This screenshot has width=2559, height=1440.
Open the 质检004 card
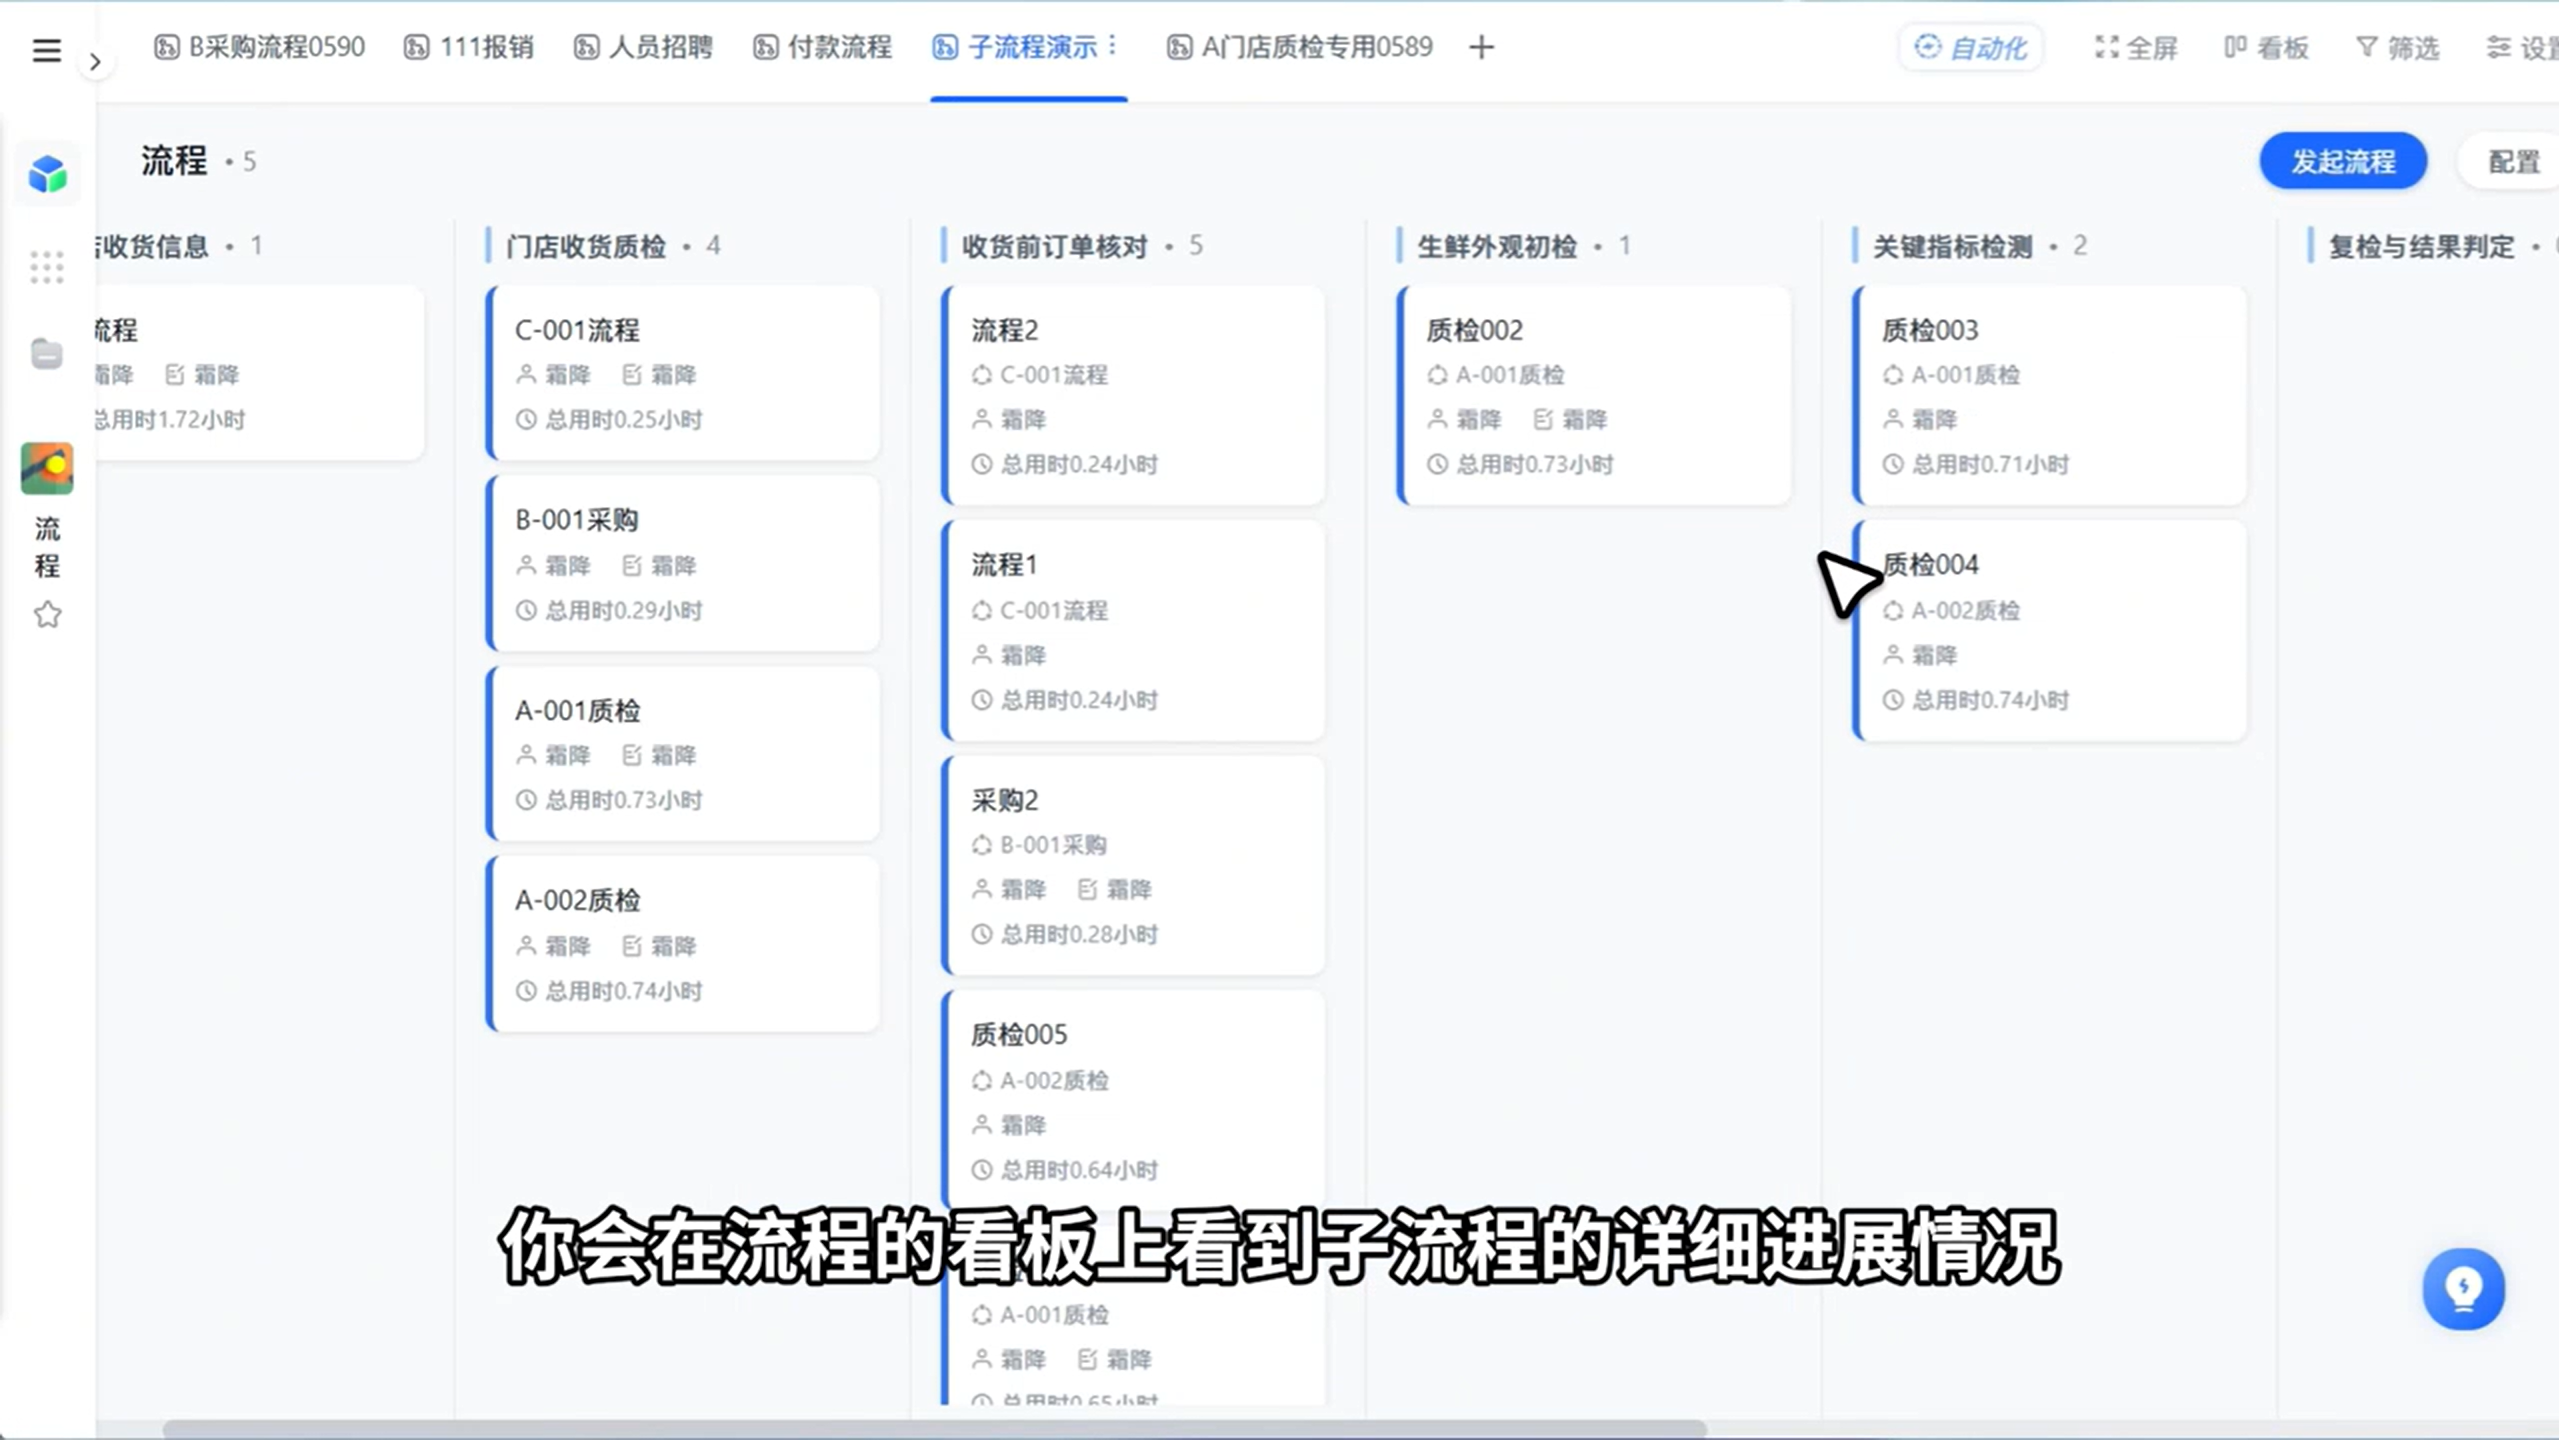[2050, 630]
